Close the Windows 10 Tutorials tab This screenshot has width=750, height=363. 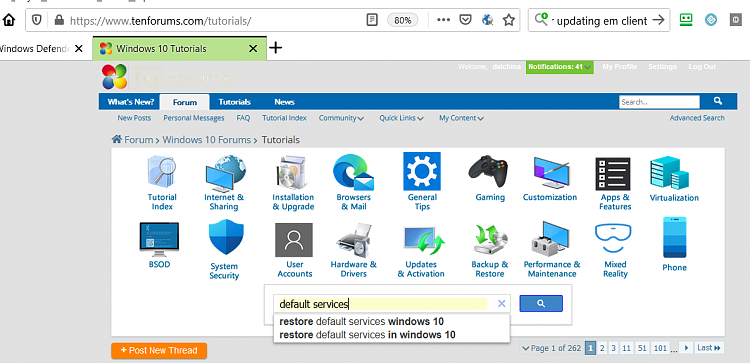(253, 48)
